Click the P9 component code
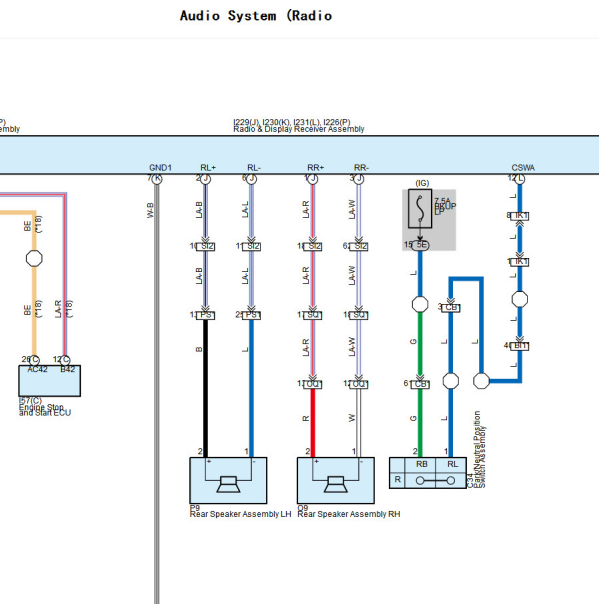This screenshot has height=604, width=599. point(195,508)
